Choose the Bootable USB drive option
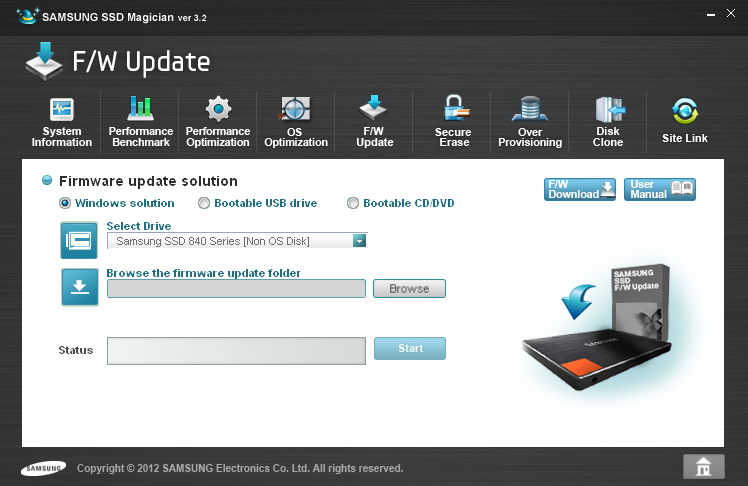The image size is (748, 486). pyautogui.click(x=204, y=203)
